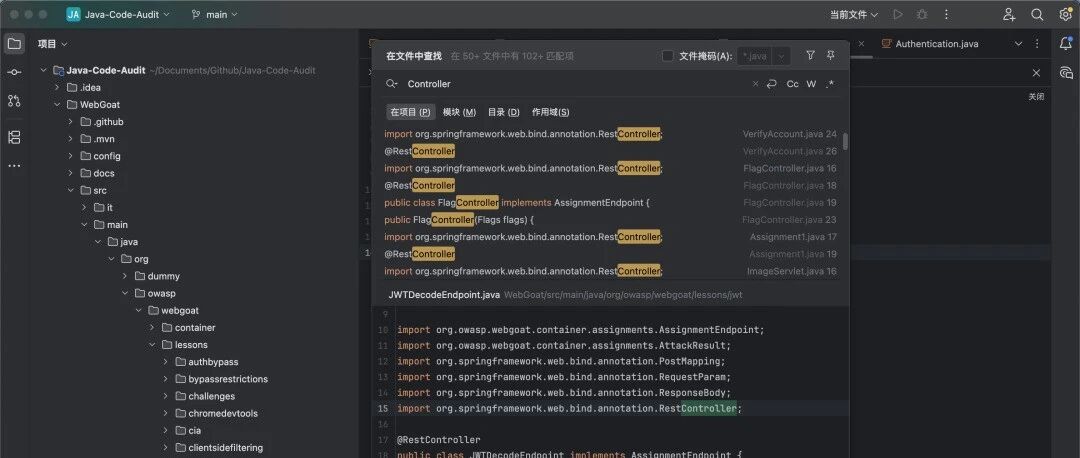Screen dimensions: 1080x458
Task: Open Search Everywhere magnifier icon
Action: pyautogui.click(x=1037, y=14)
